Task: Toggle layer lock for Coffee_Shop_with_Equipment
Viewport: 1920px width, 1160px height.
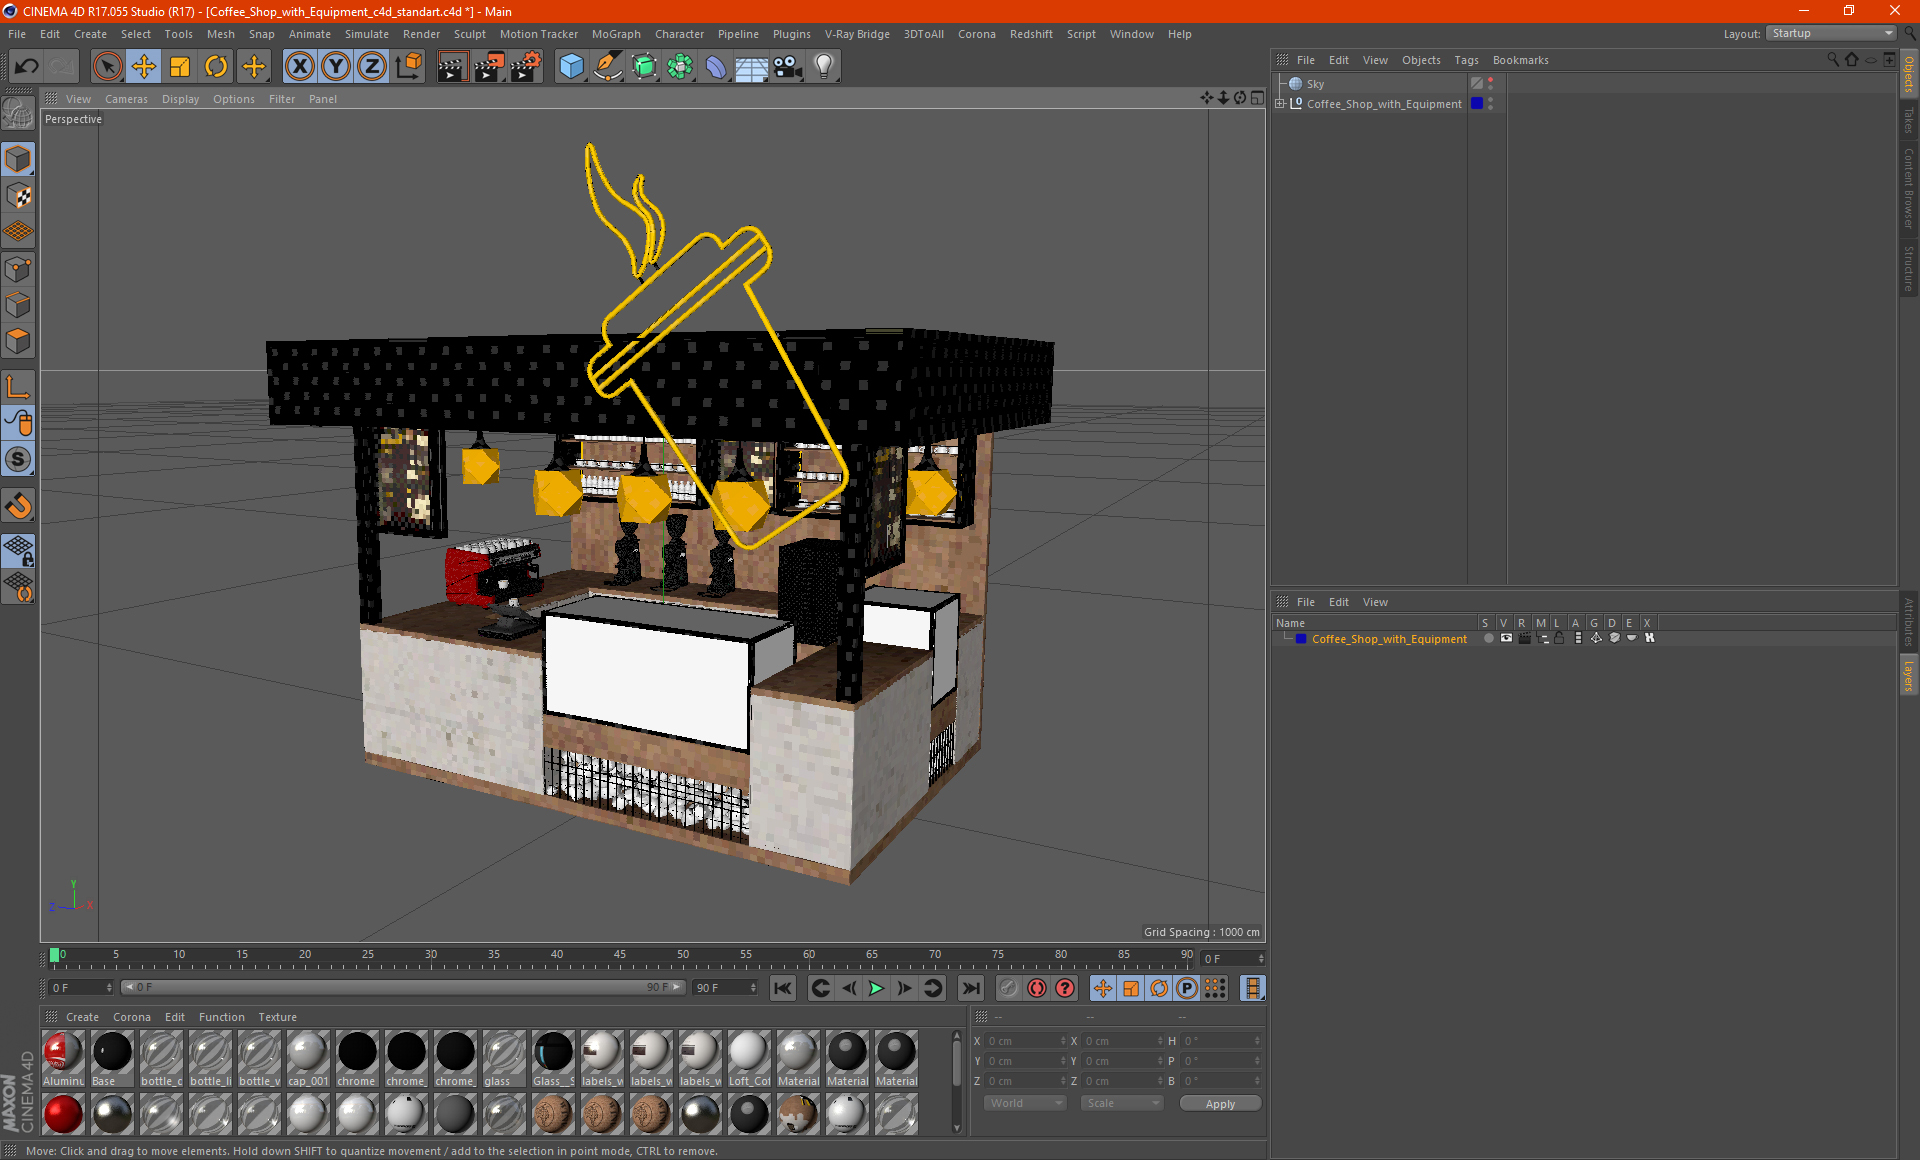Action: (x=1559, y=638)
